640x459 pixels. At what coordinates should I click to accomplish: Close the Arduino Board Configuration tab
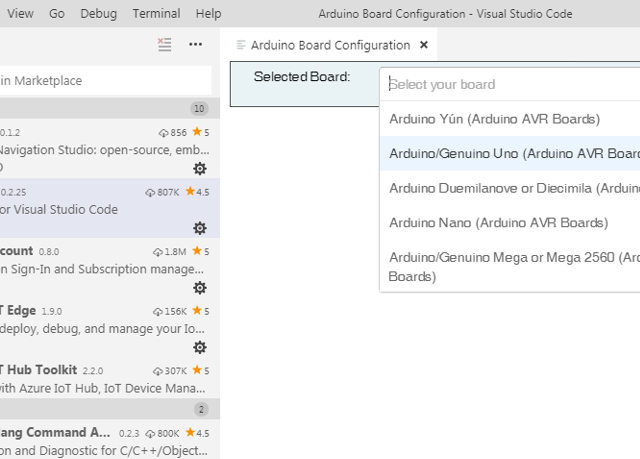click(x=424, y=45)
